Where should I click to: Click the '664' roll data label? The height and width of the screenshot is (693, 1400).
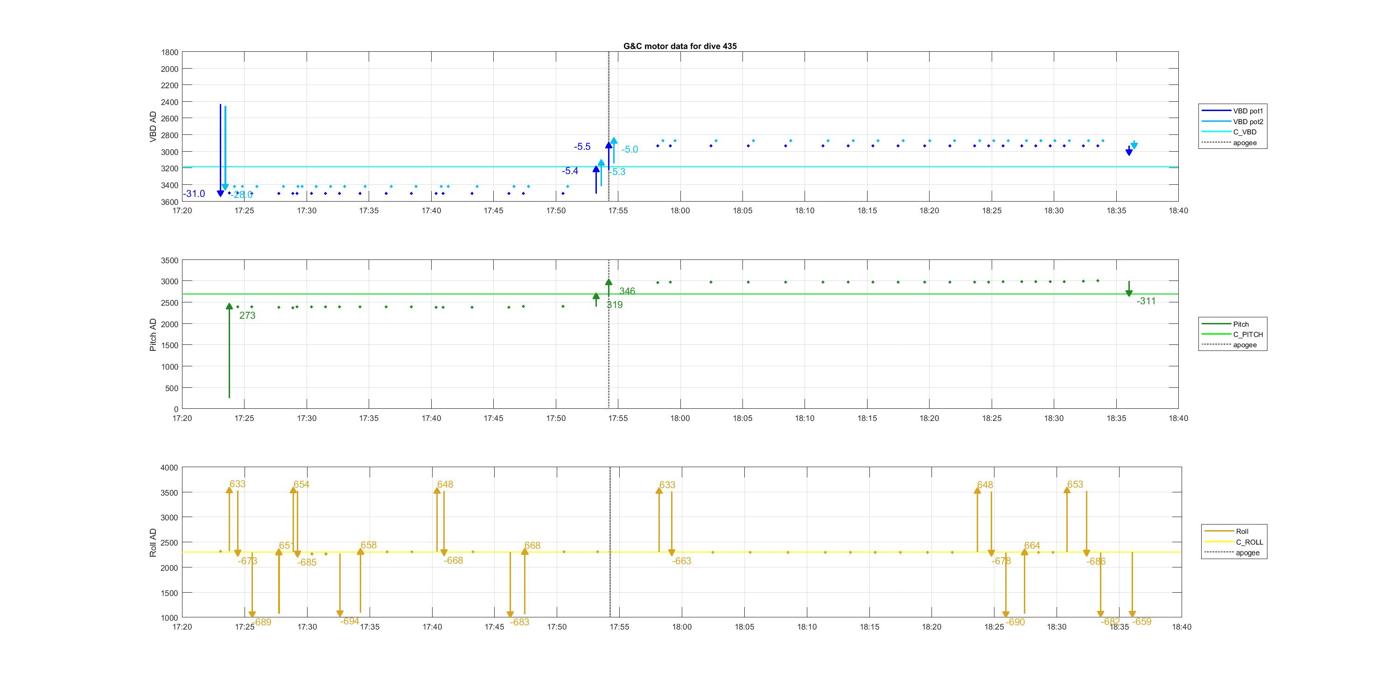tap(1032, 546)
